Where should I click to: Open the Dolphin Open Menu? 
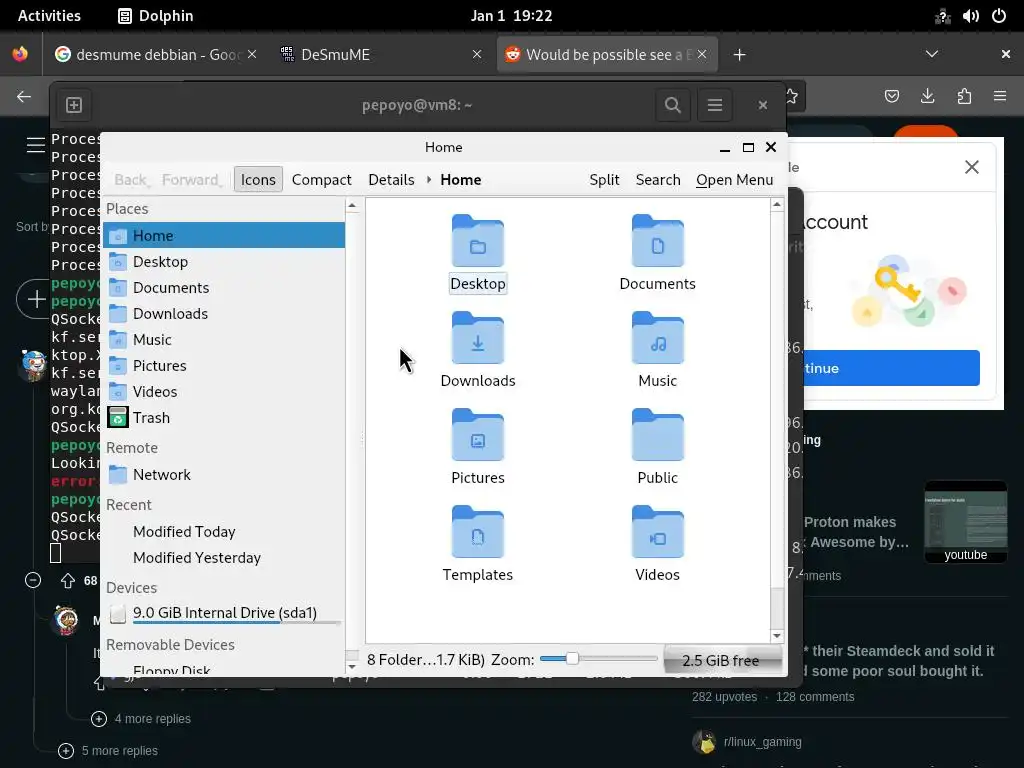click(x=734, y=180)
